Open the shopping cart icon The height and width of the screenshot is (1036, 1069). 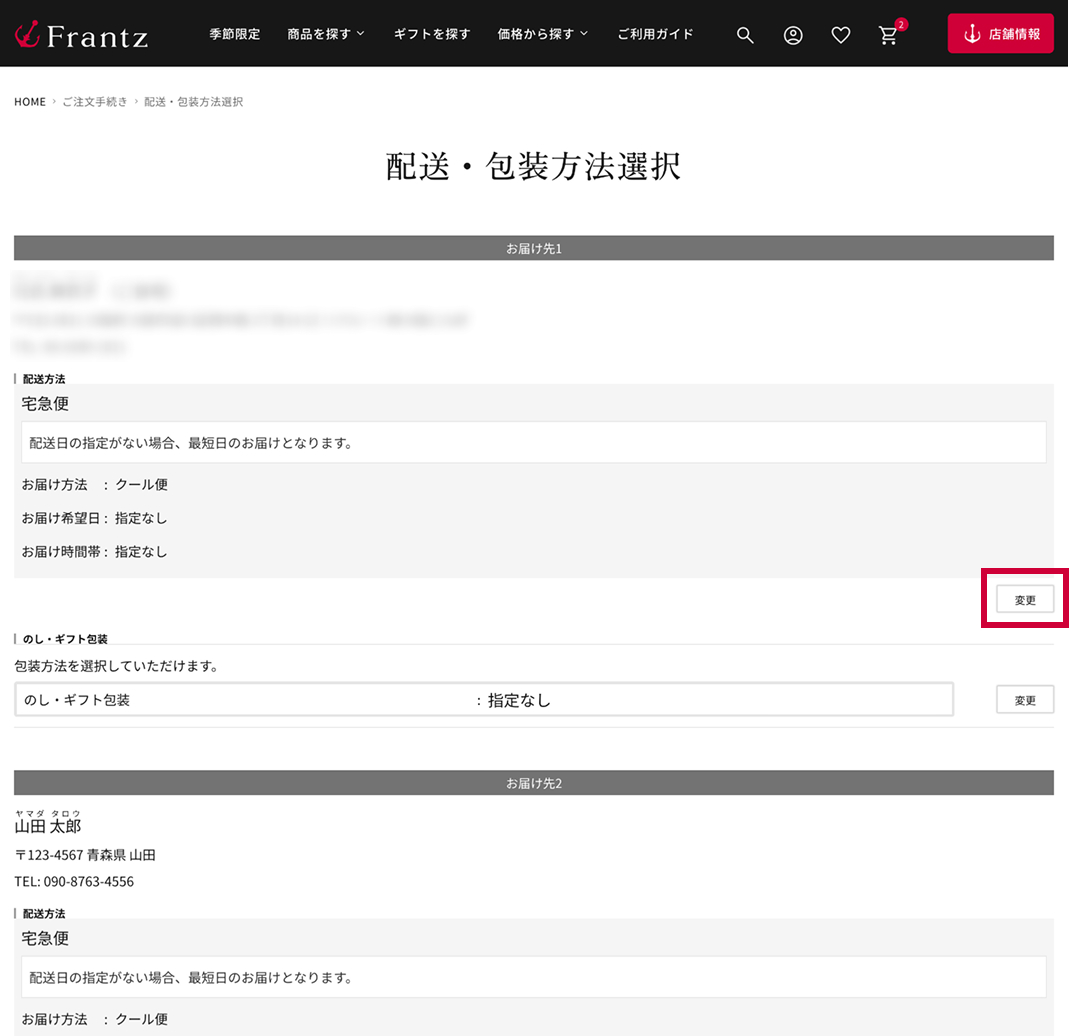pyautogui.click(x=888, y=36)
